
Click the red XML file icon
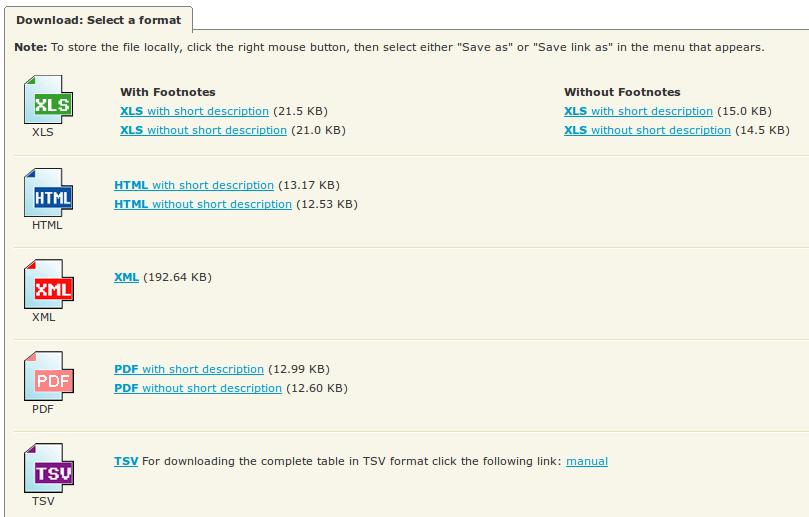pos(48,284)
